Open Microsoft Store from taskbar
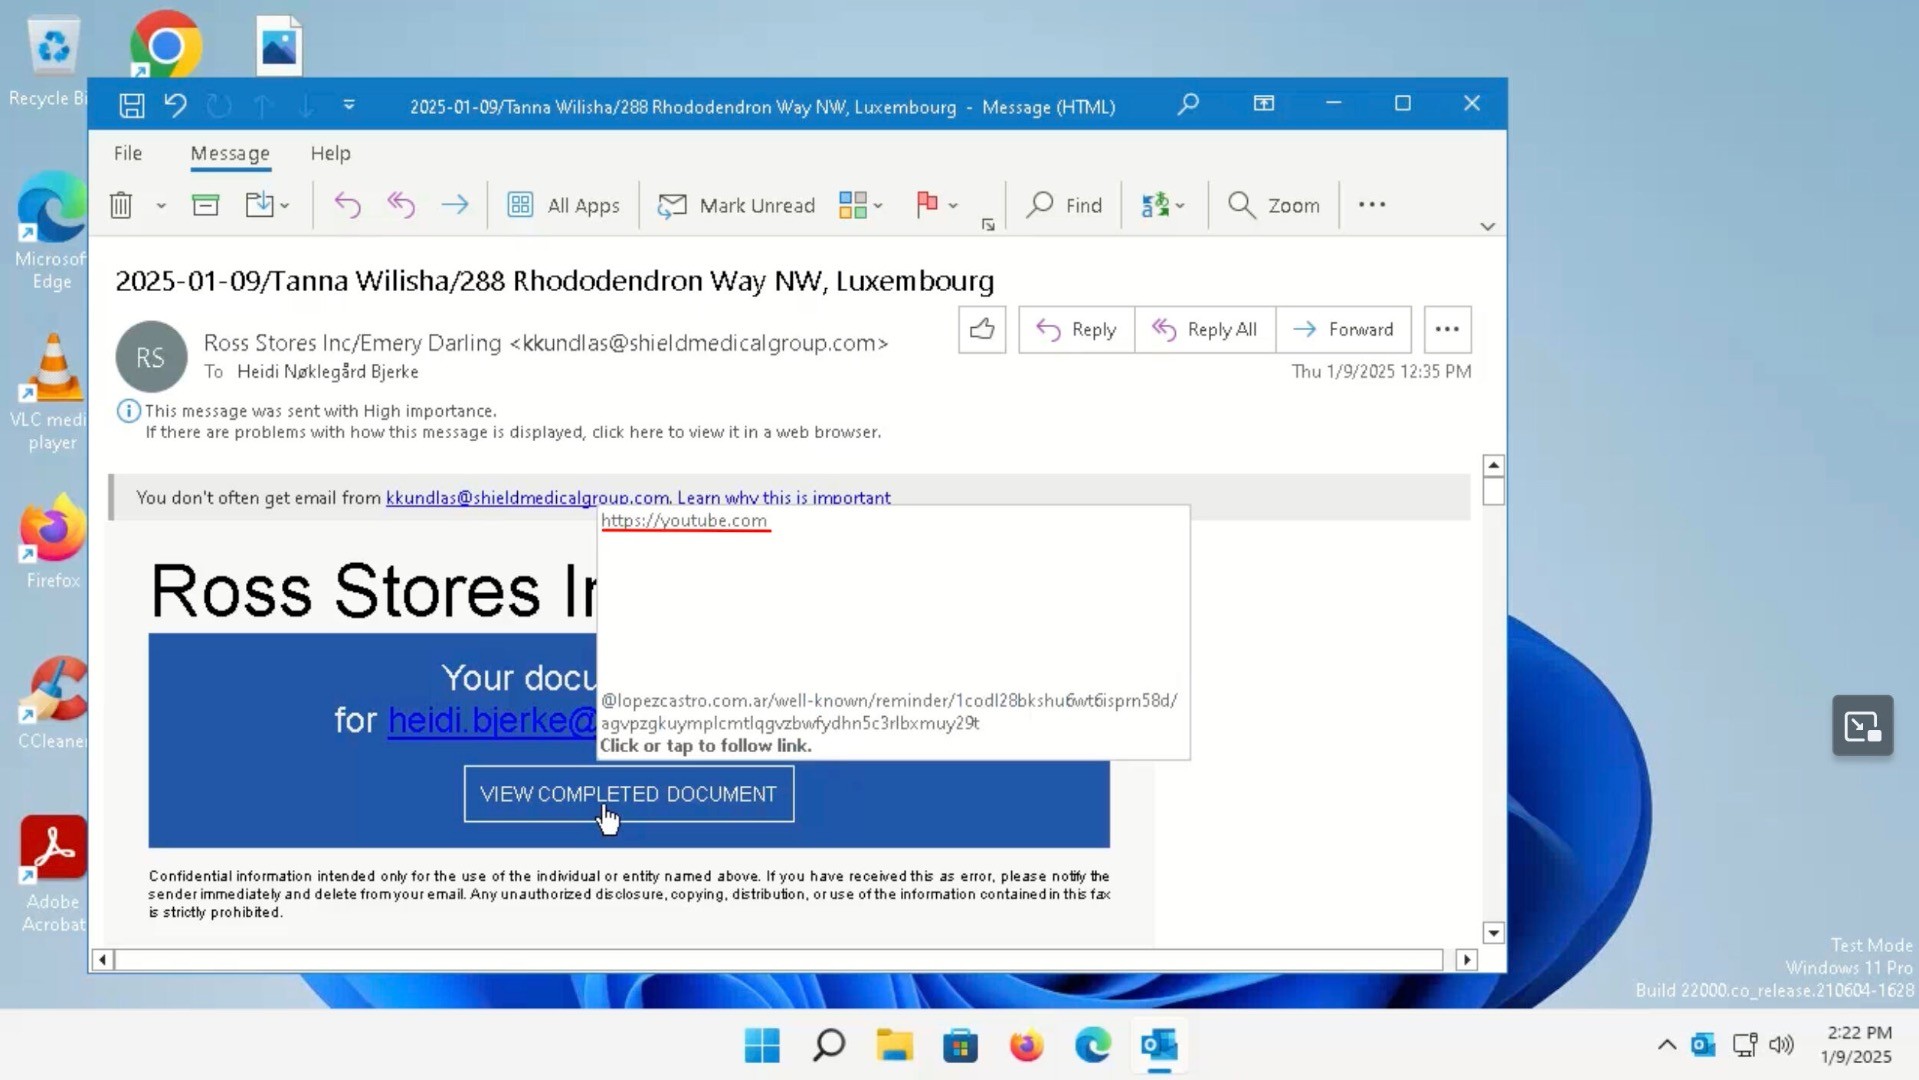The height and width of the screenshot is (1080, 1919). pos(961,1046)
